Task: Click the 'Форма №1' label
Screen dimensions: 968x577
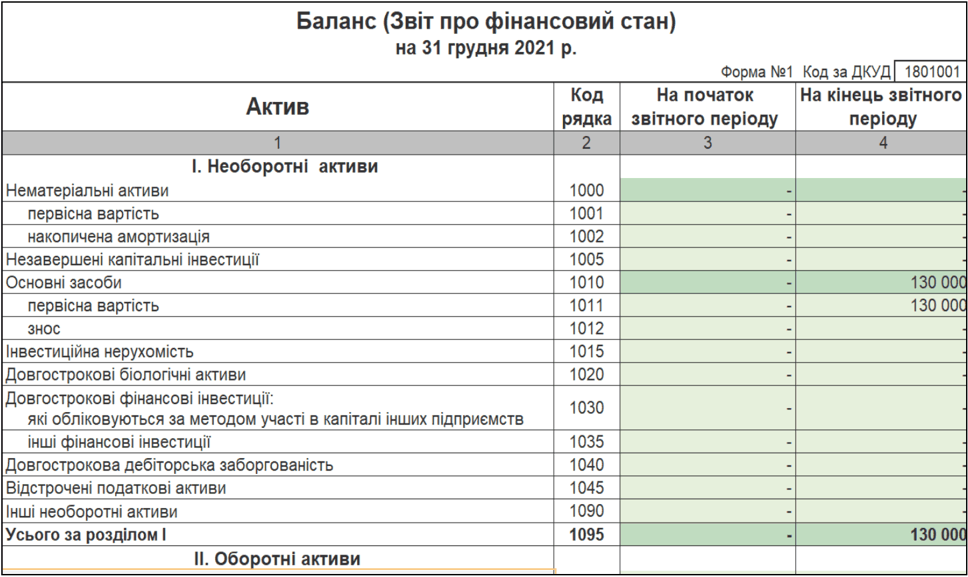Action: click(756, 72)
